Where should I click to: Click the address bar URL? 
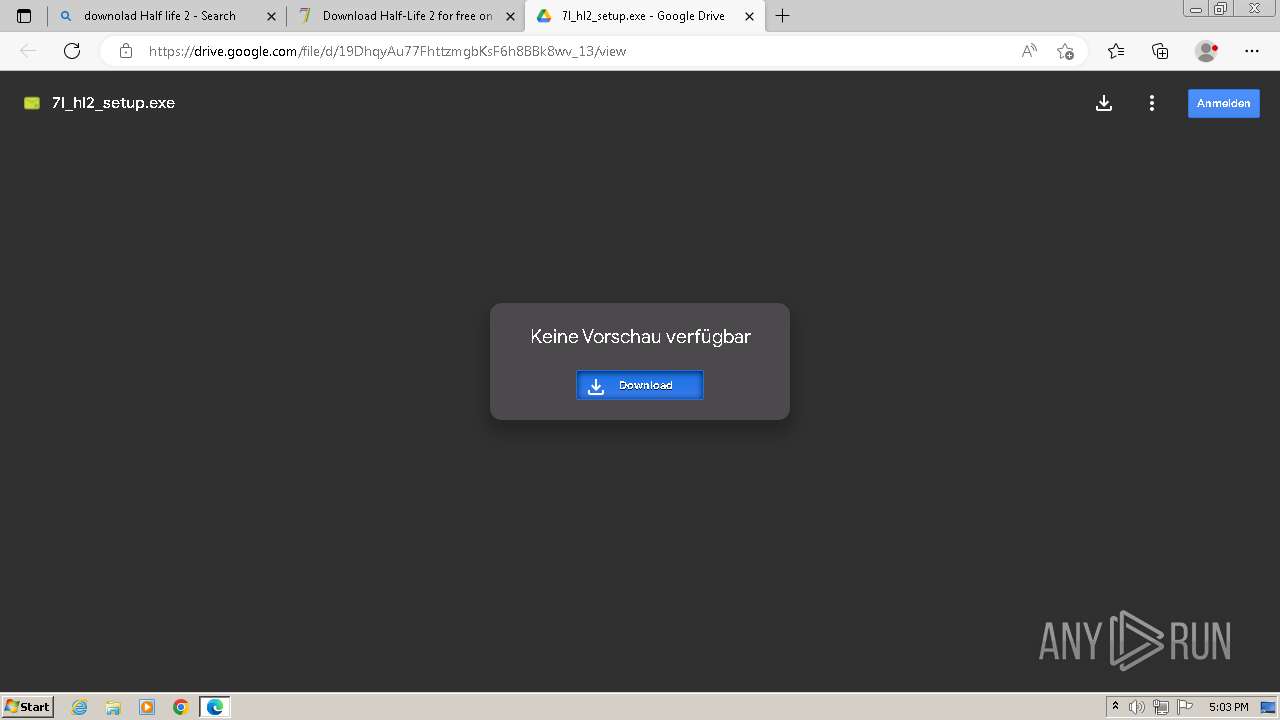click(387, 51)
